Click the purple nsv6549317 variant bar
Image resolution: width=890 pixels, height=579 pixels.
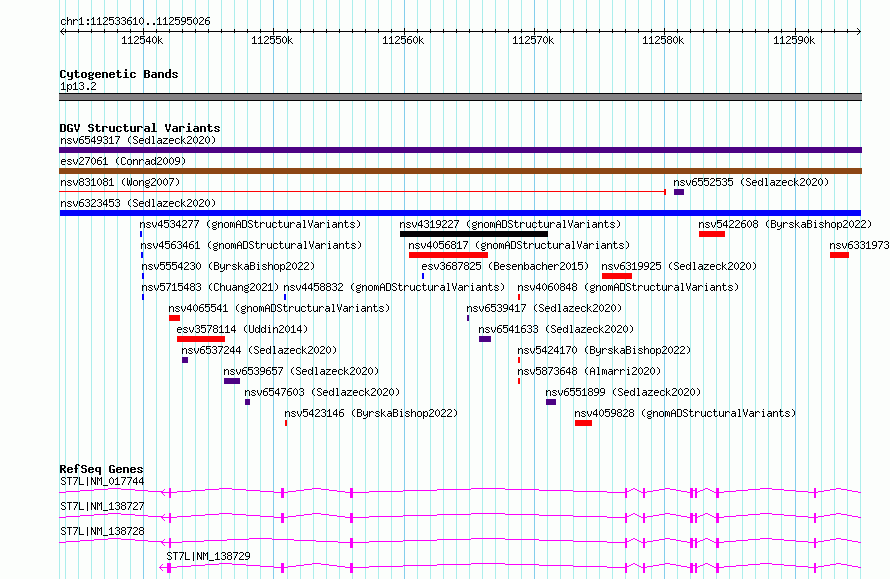(x=460, y=150)
